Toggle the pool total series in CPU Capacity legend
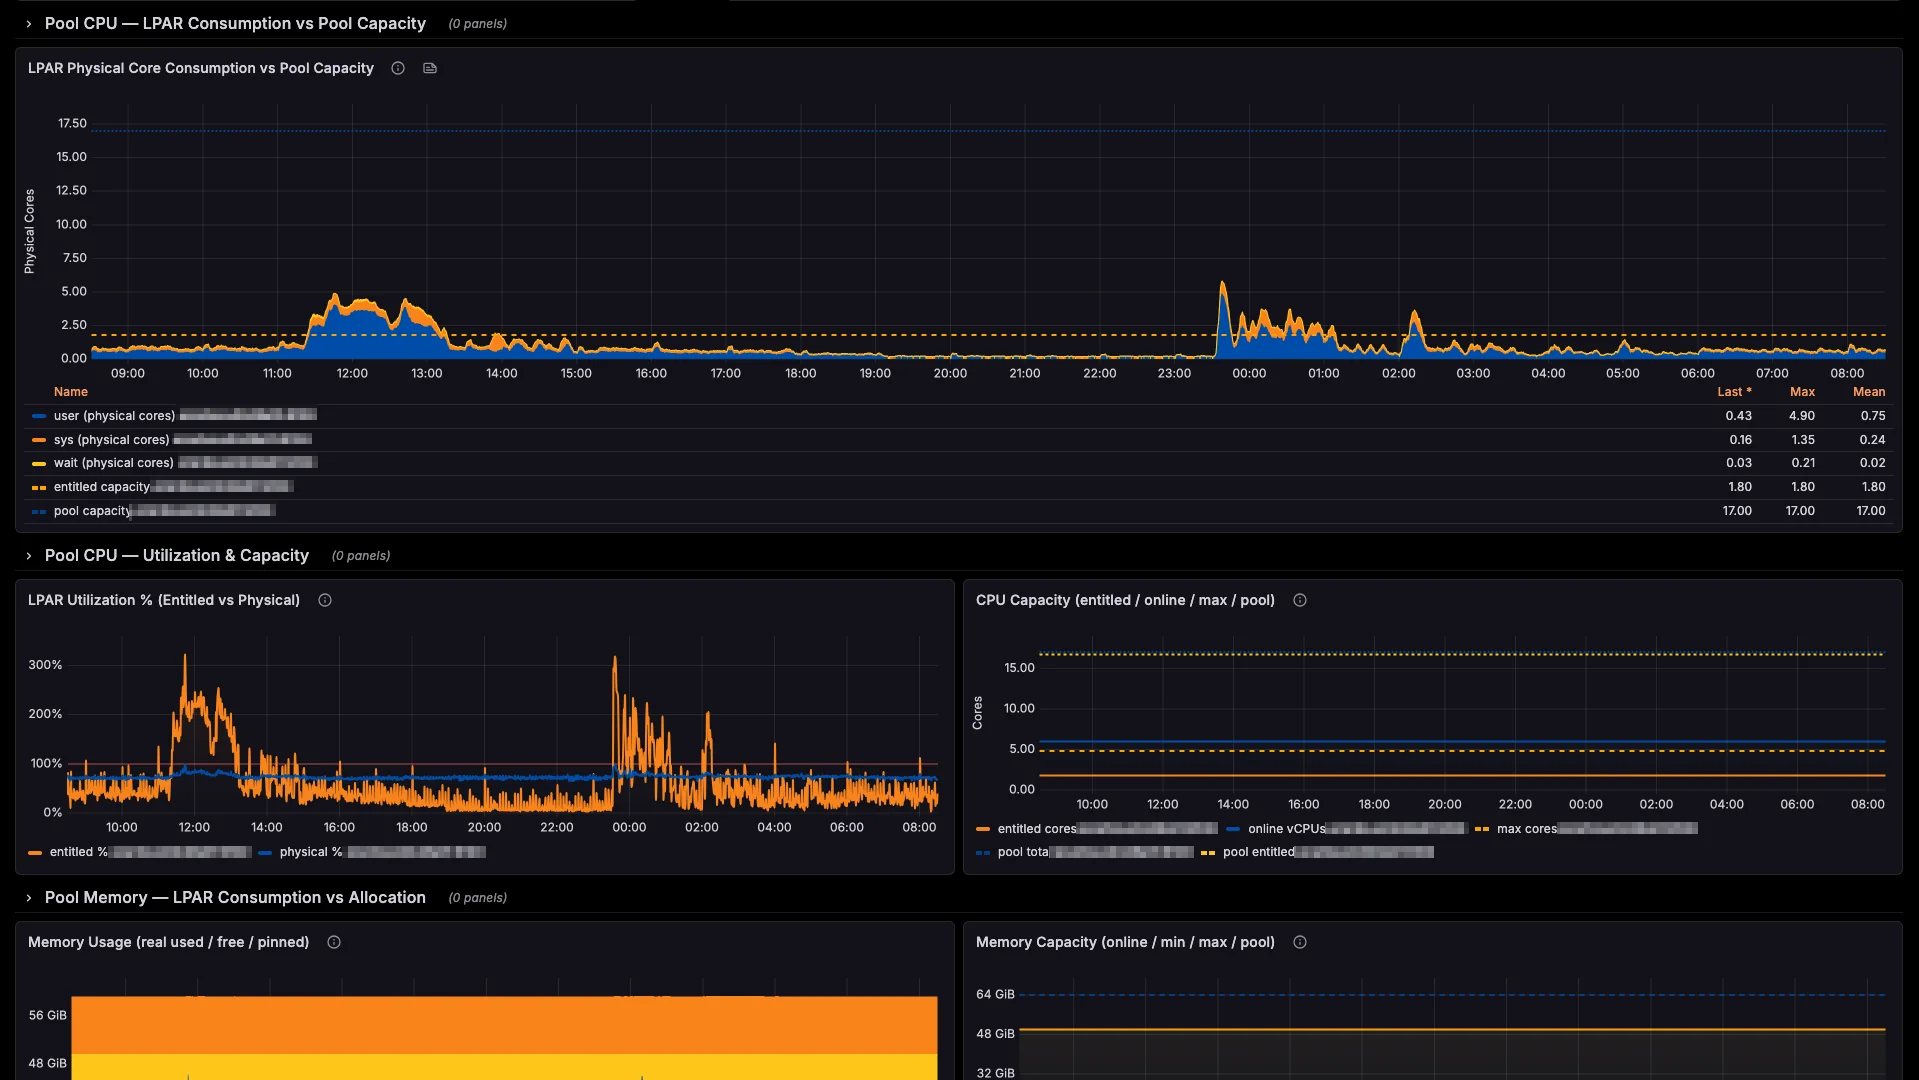1919x1080 pixels. pos(1022,852)
